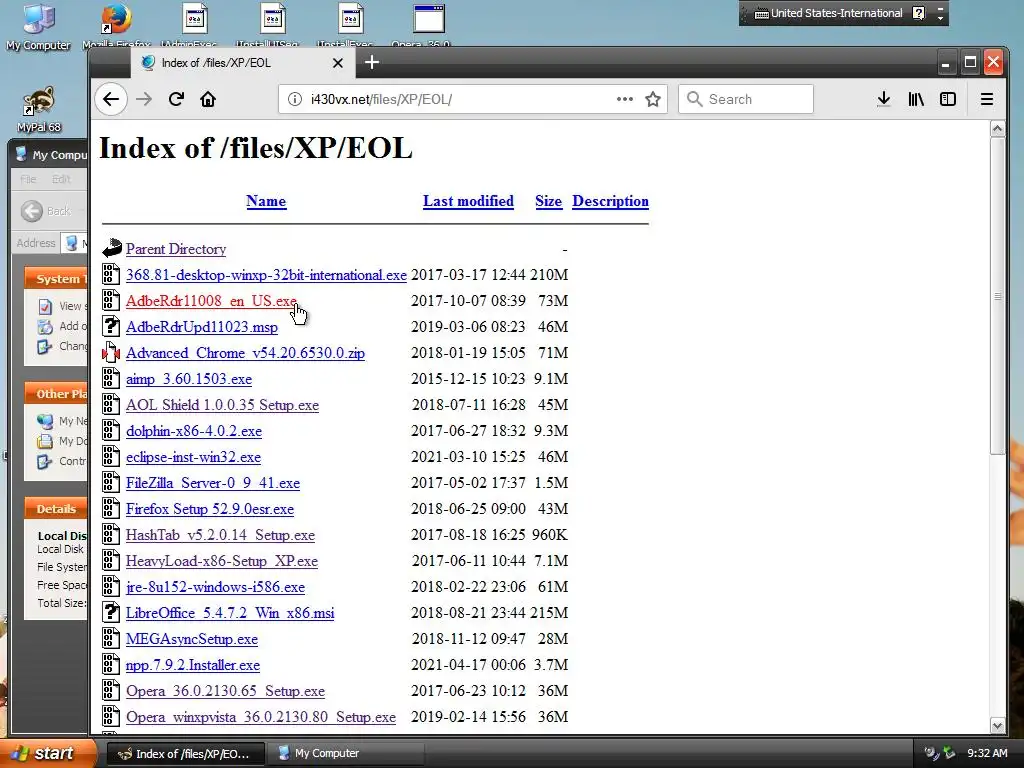Open the Windows start button
Screen dimensions: 1024x768
click(x=48, y=753)
